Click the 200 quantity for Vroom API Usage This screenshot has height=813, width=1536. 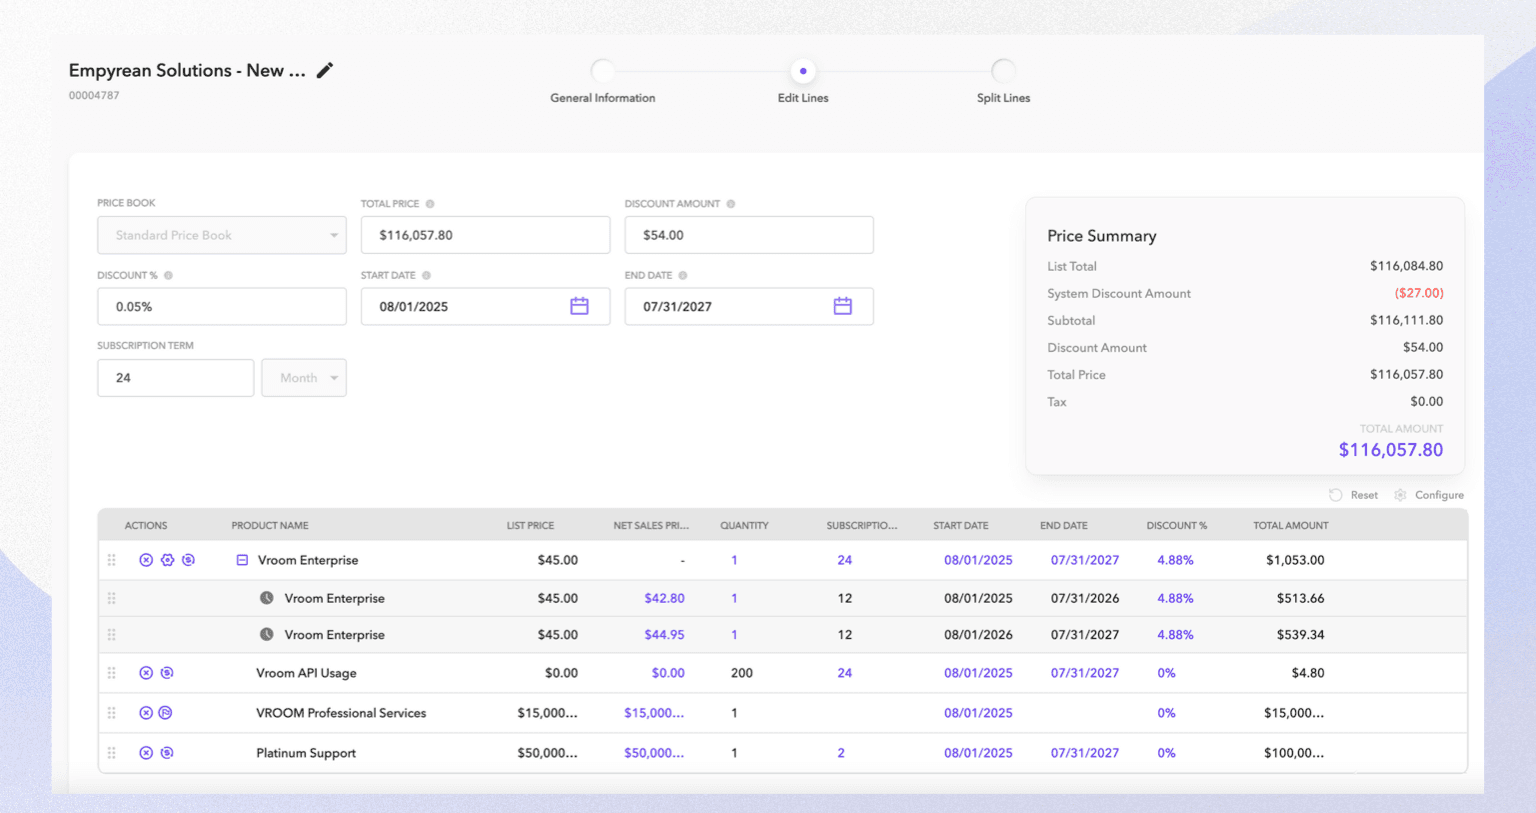pos(742,673)
